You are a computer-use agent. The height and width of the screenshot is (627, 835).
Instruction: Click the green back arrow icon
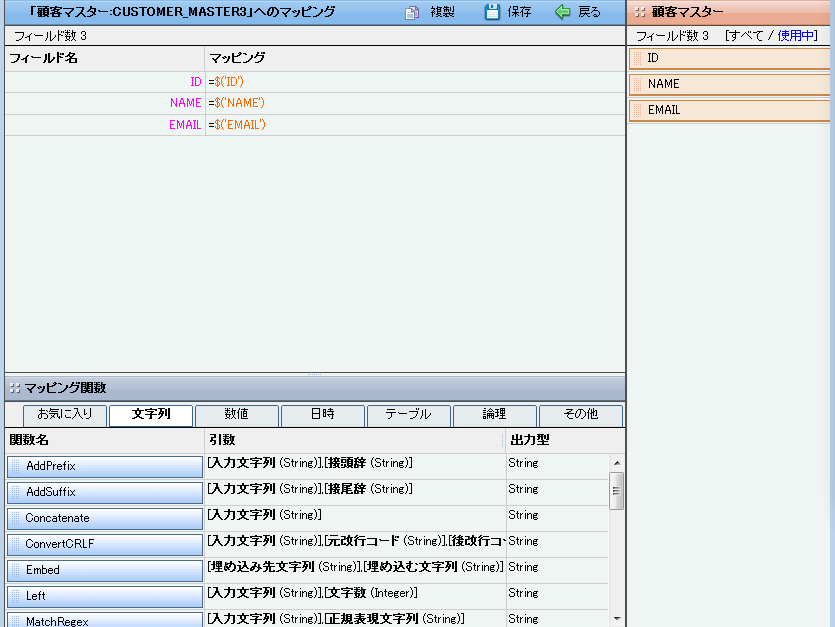pyautogui.click(x=562, y=12)
